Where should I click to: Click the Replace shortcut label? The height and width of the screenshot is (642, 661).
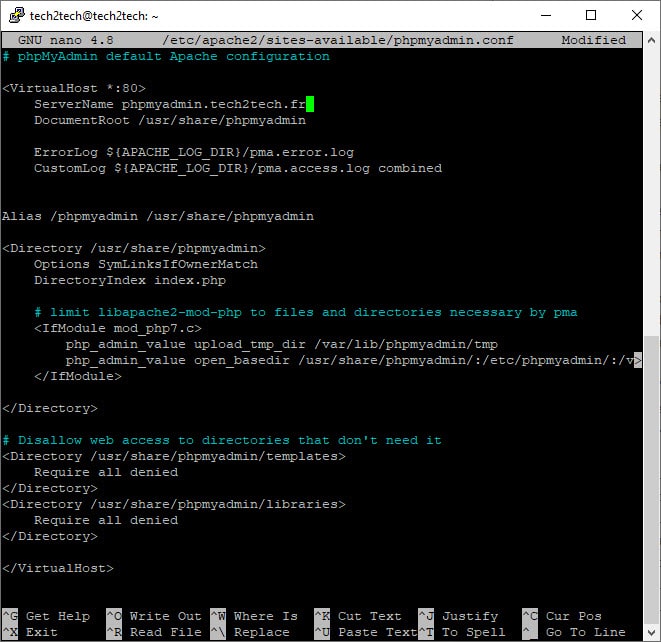click(x=261, y=632)
